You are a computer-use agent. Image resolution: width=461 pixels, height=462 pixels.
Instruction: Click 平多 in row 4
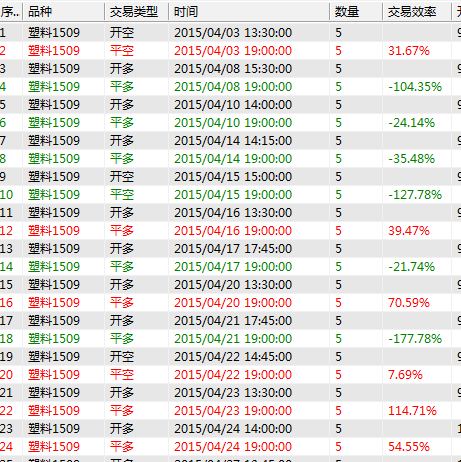[122, 87]
